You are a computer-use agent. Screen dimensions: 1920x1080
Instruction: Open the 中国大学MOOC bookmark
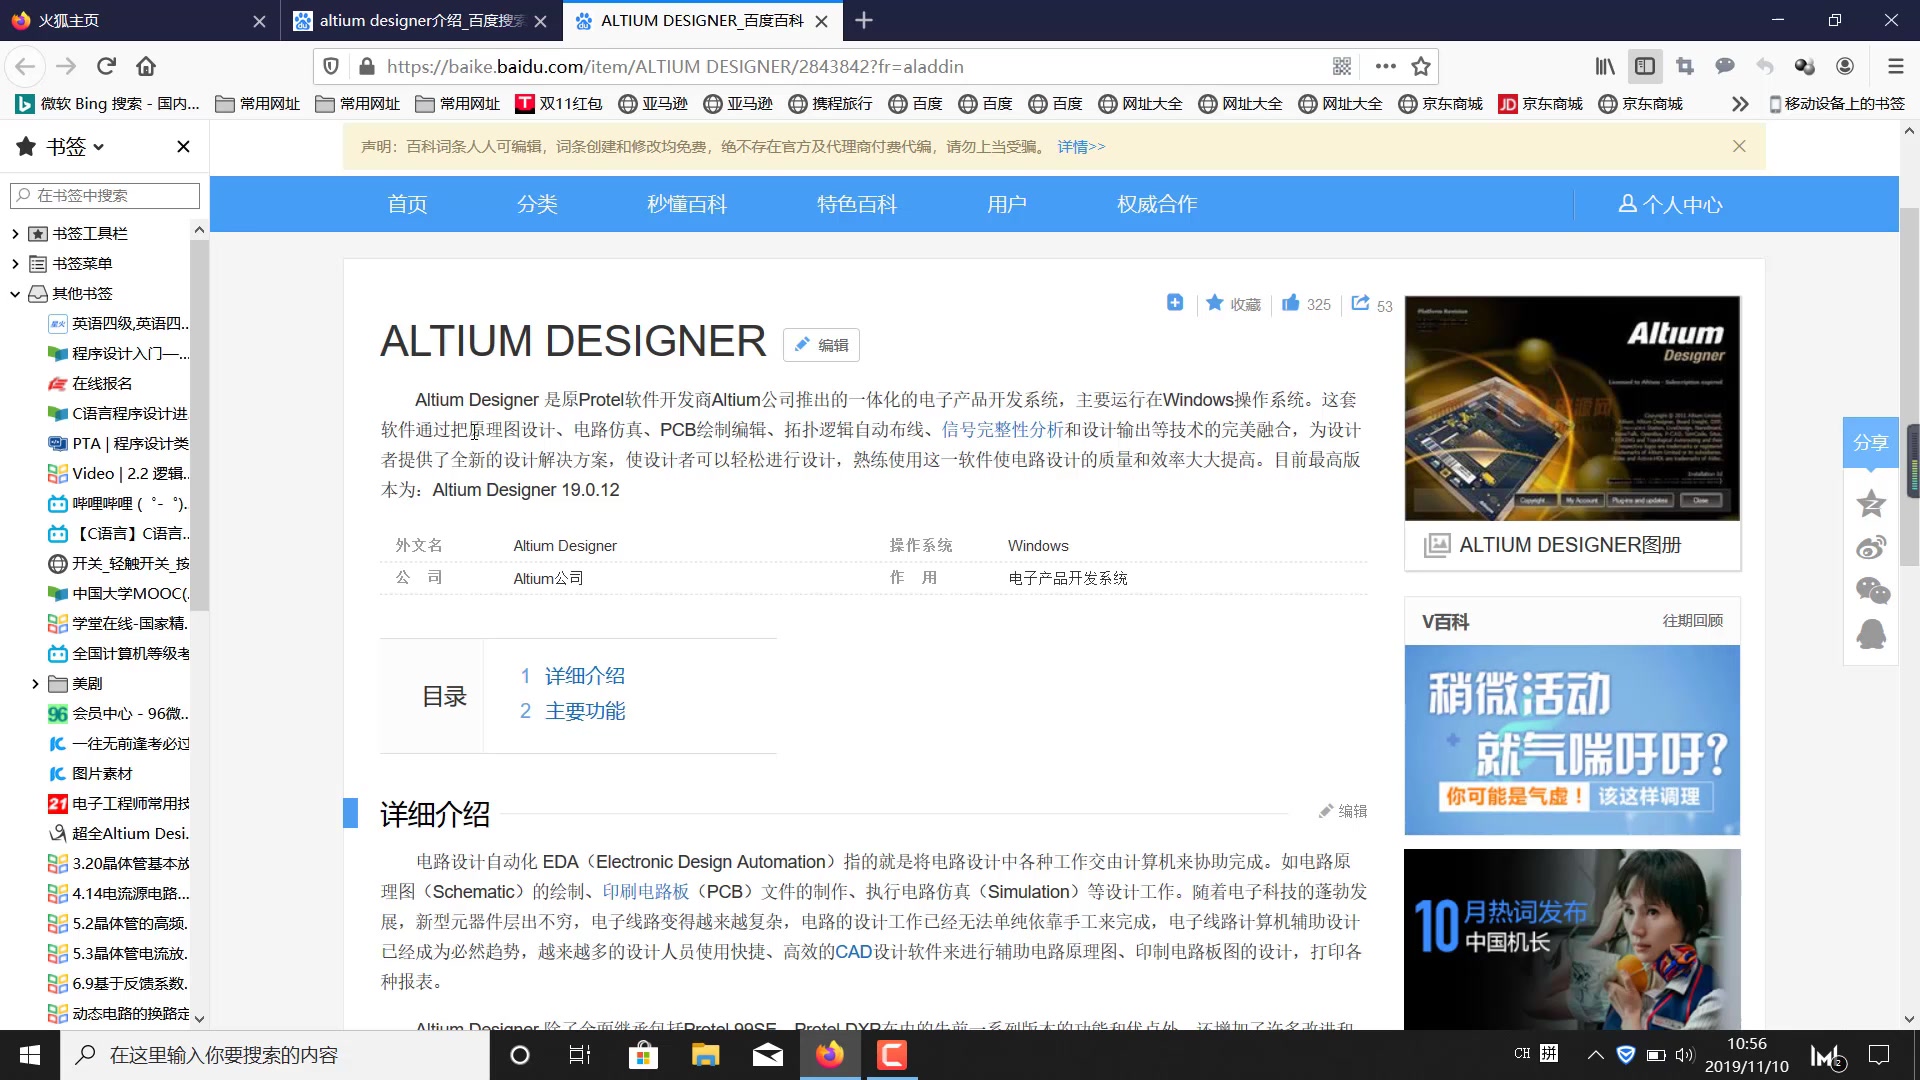tap(118, 594)
